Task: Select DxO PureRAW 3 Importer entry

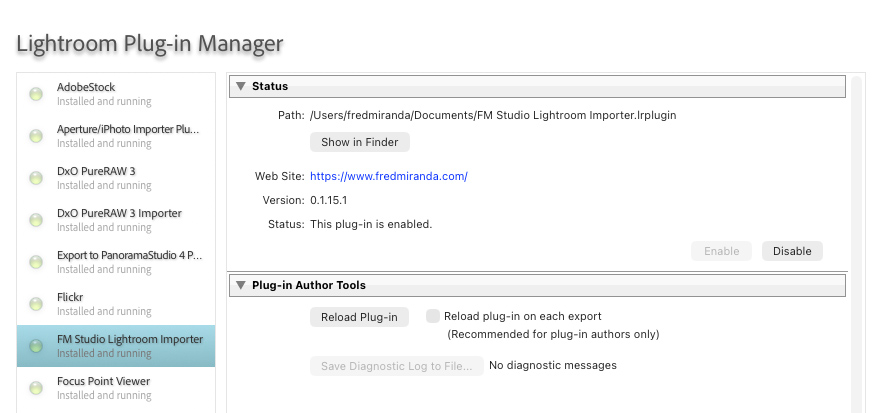Action: coord(116,220)
